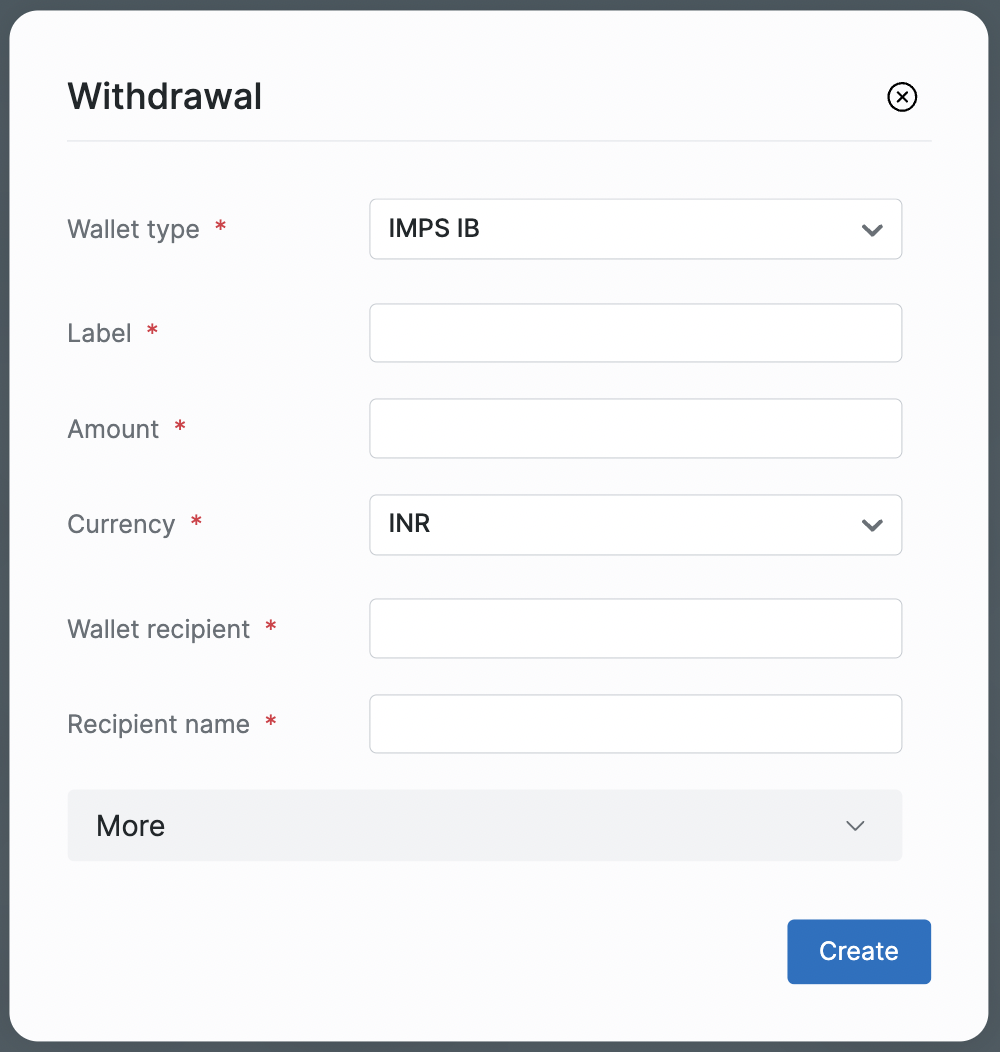Open the Wallet type dropdown
Image resolution: width=1000 pixels, height=1052 pixels.
[634, 229]
